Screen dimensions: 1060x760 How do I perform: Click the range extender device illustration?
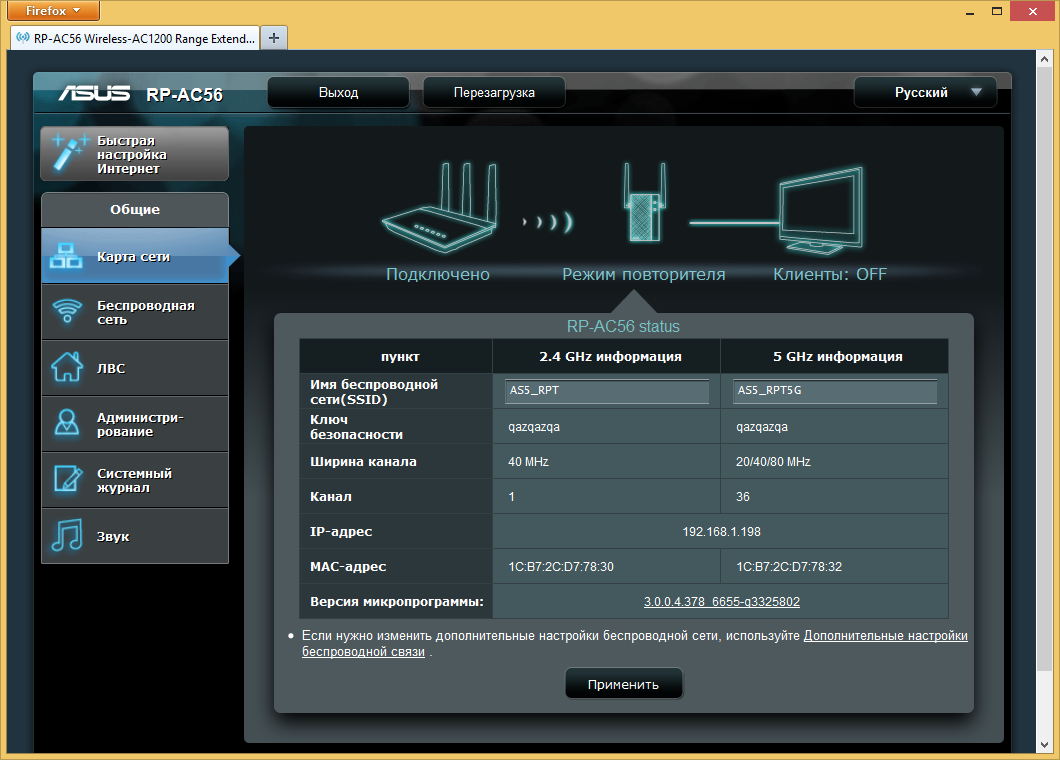[x=644, y=202]
